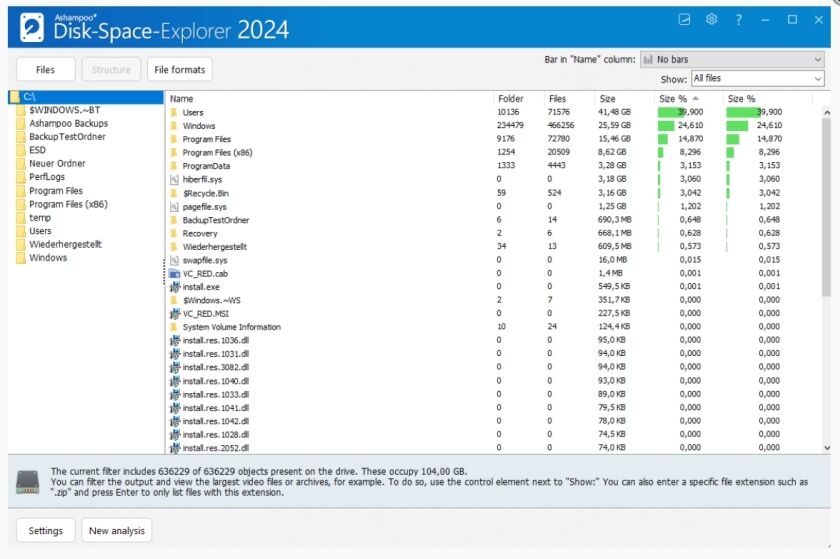Click folder icon beside Windows in list
840x559 pixels.
tap(174, 125)
